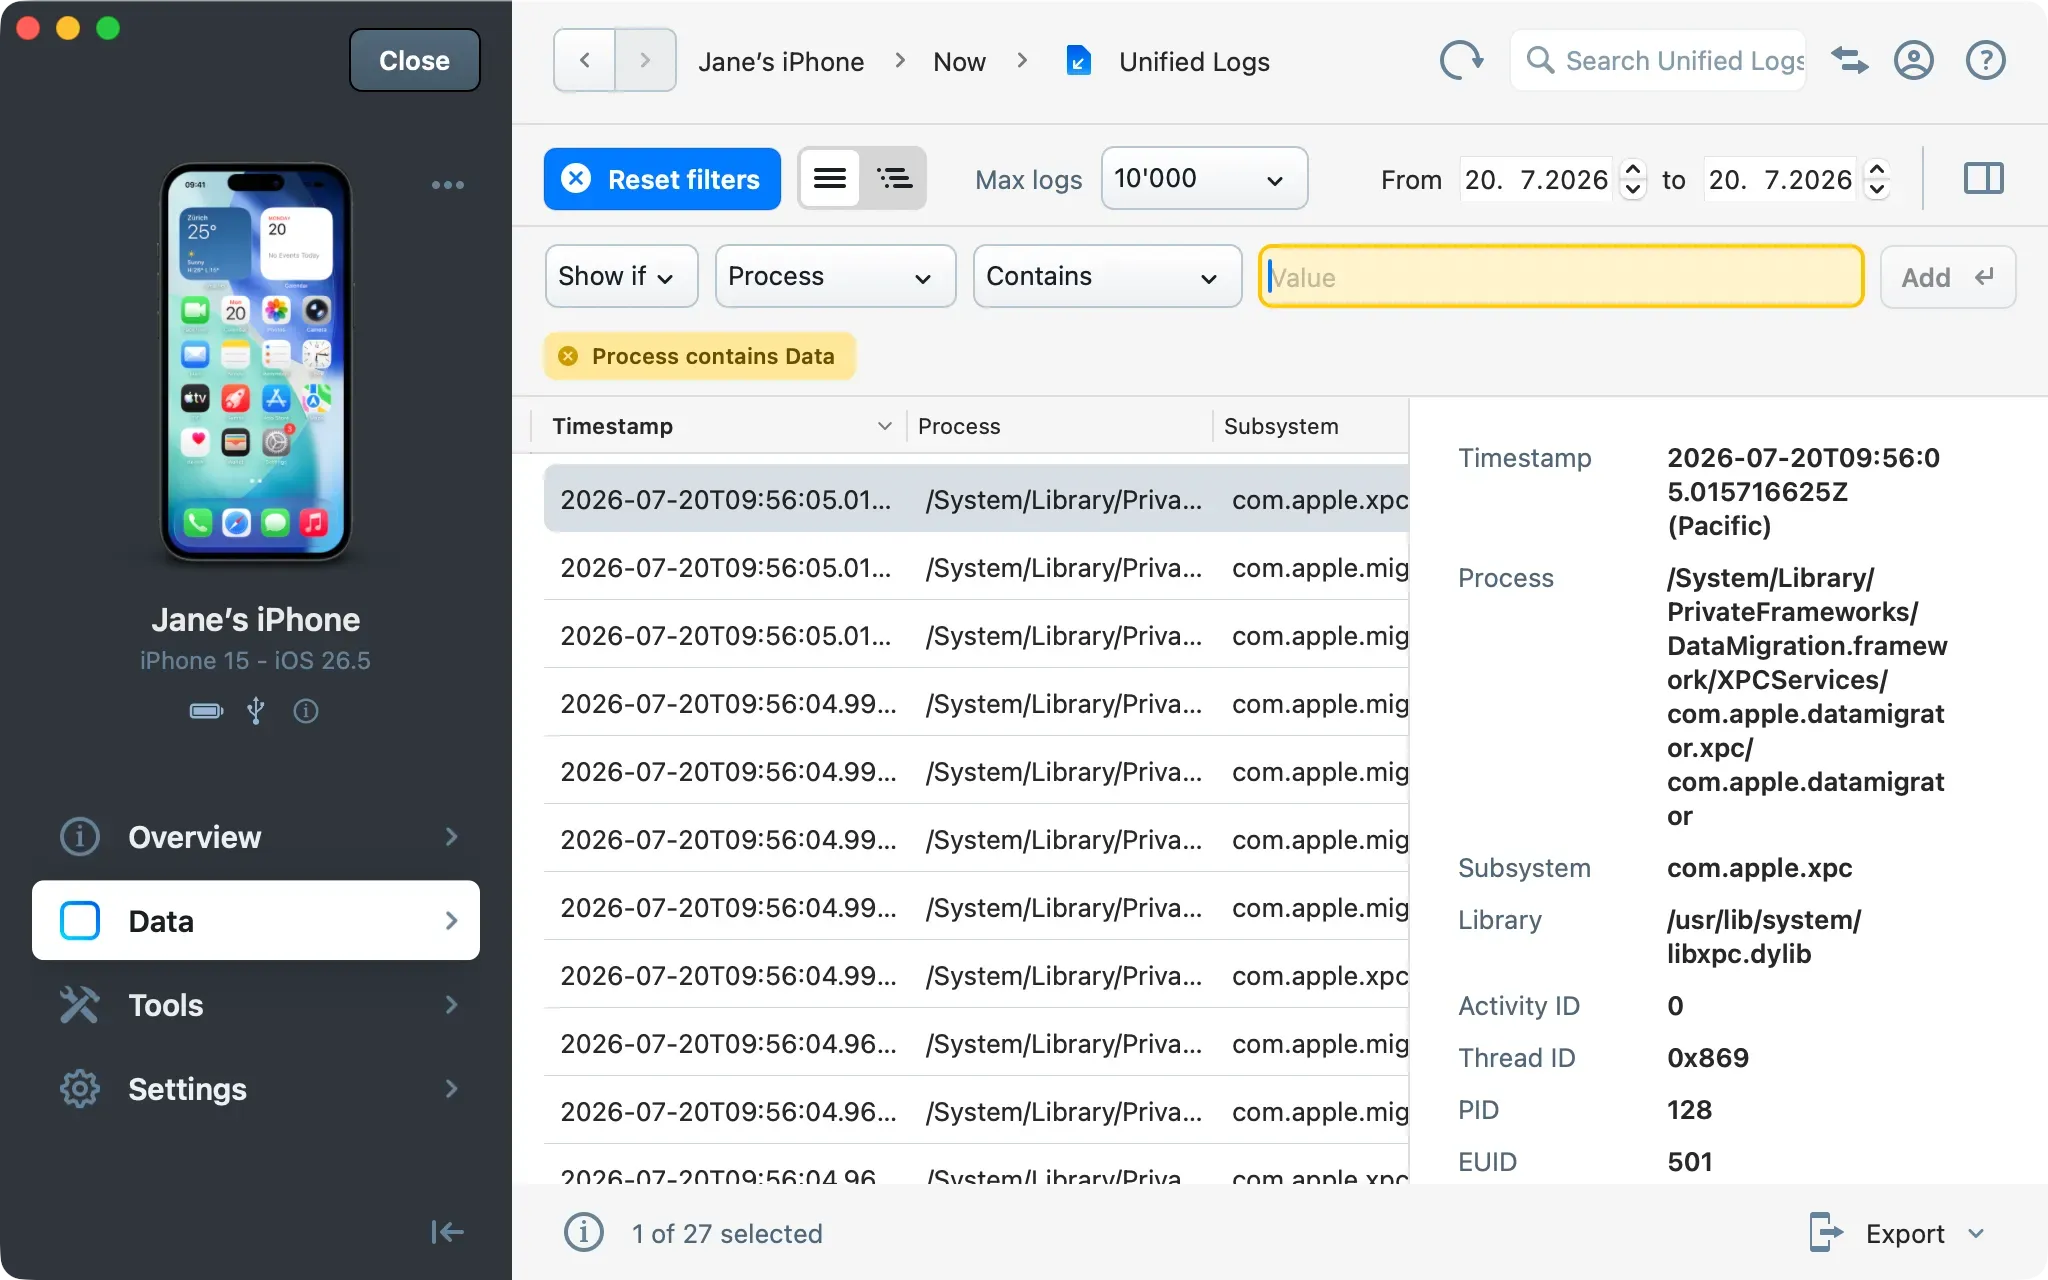The height and width of the screenshot is (1280, 2048).
Task: Open the user account icon
Action: (1914, 61)
